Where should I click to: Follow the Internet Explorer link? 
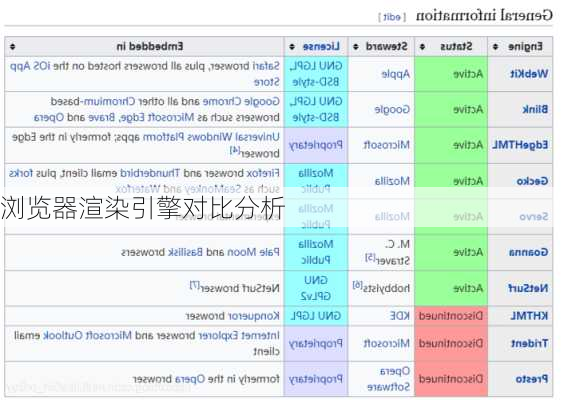click(x=239, y=336)
